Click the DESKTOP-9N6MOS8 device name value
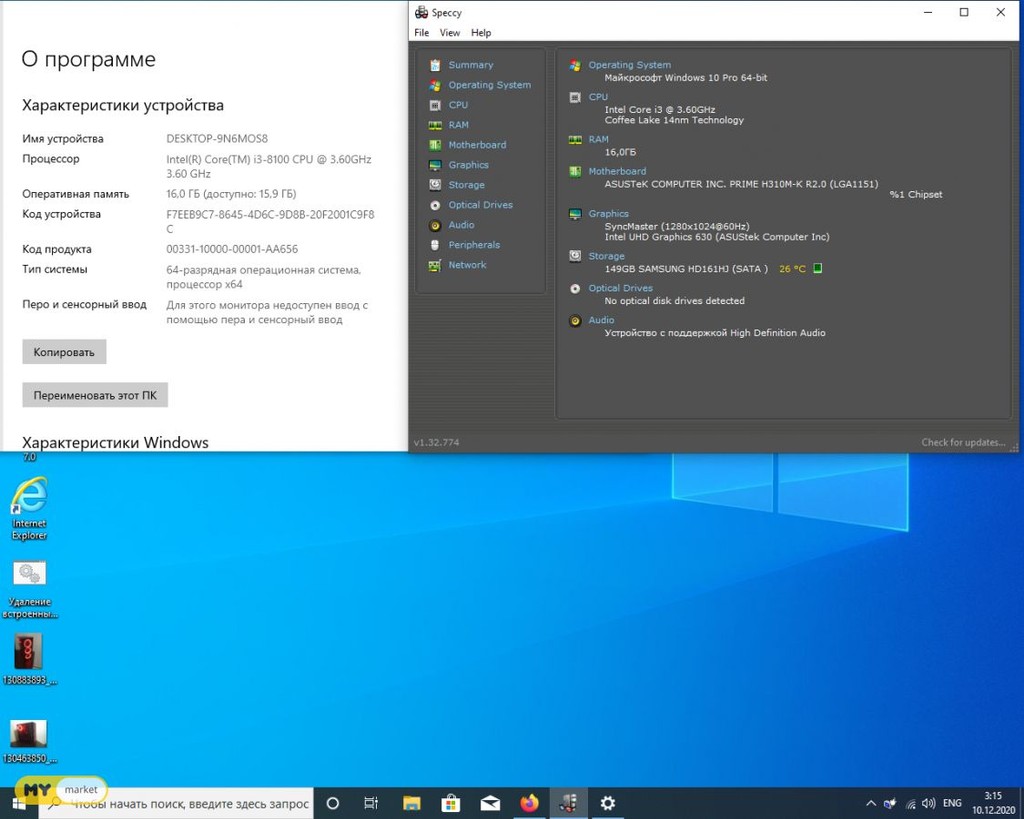Viewport: 1024px width, 819px height. pos(217,138)
